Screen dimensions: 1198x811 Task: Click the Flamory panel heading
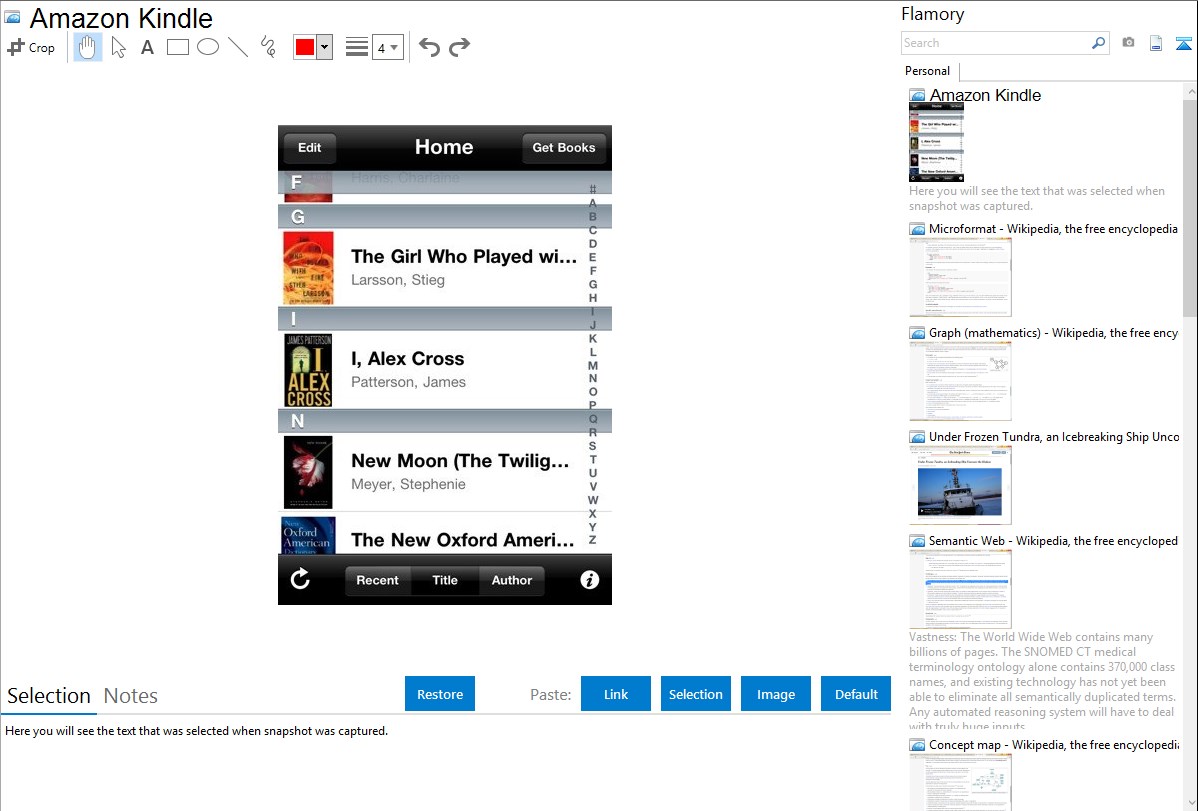(932, 14)
